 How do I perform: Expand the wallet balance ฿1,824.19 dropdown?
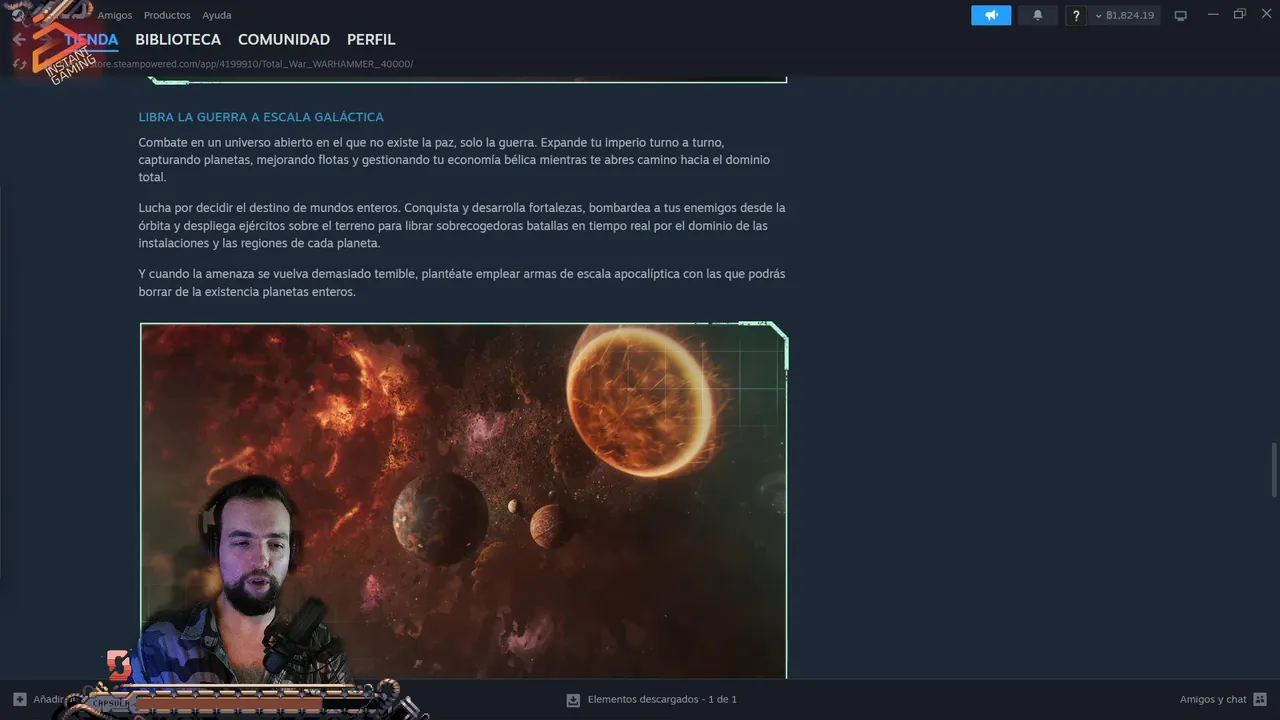[x=1125, y=15]
